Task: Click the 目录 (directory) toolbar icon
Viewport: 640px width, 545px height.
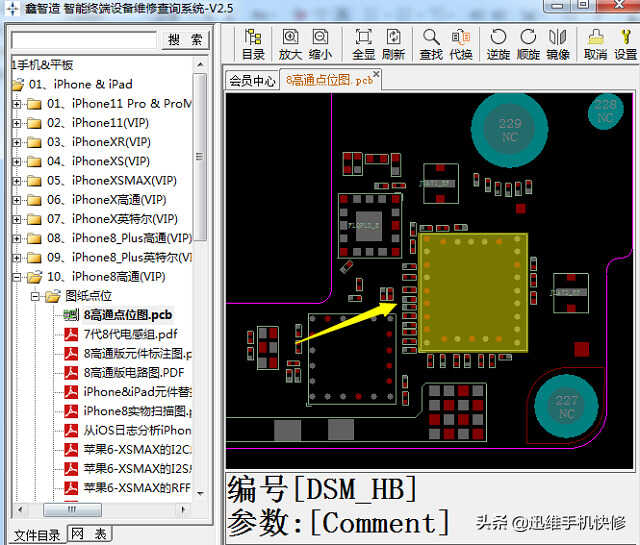Action: tap(253, 44)
